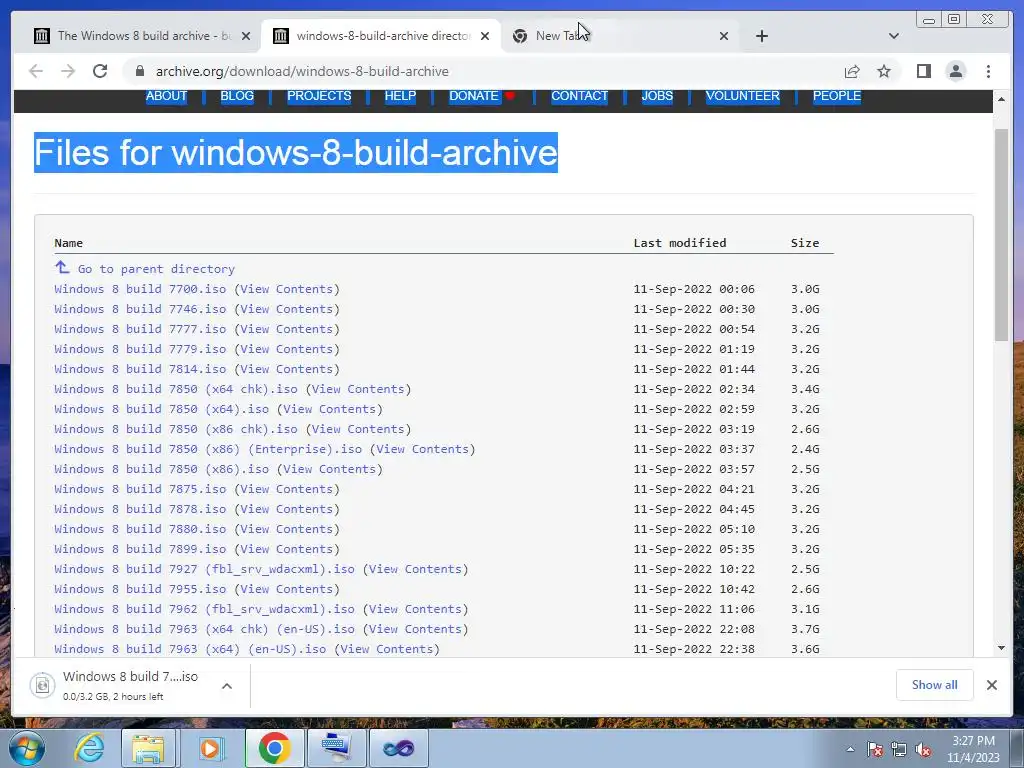The width and height of the screenshot is (1024, 768).
Task: Download build 7963 (x64) (en-US).iso
Action: click(190, 649)
